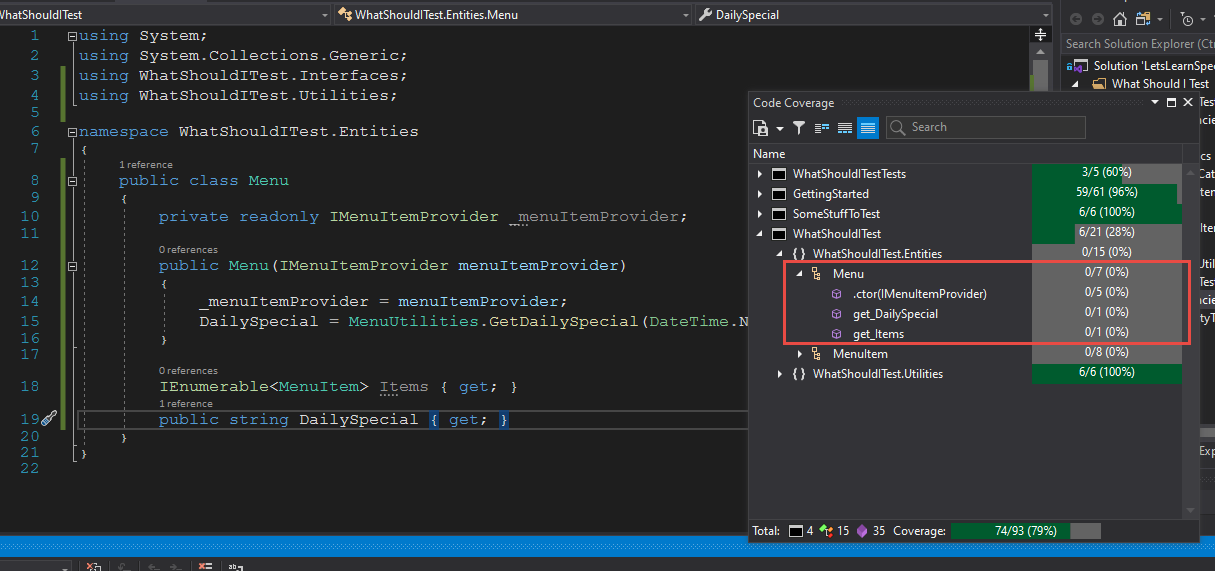Expand the WhatShouldITest.Utilities namespace node

click(781, 374)
